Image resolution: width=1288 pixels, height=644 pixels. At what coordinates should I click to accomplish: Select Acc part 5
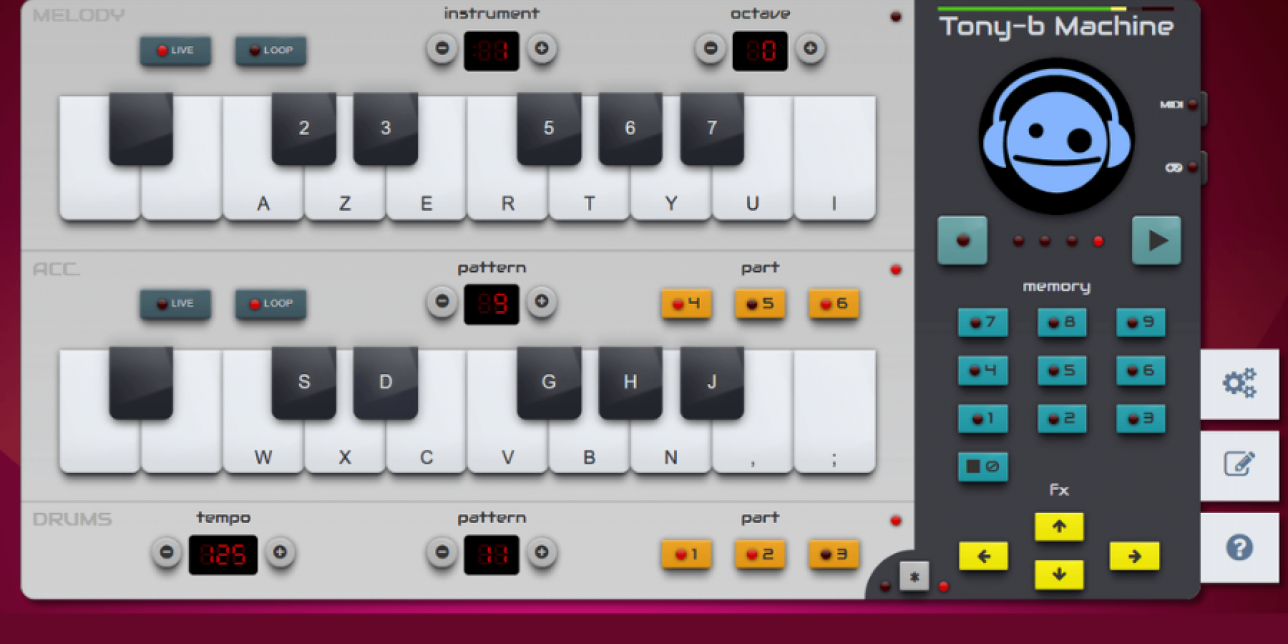[x=760, y=304]
